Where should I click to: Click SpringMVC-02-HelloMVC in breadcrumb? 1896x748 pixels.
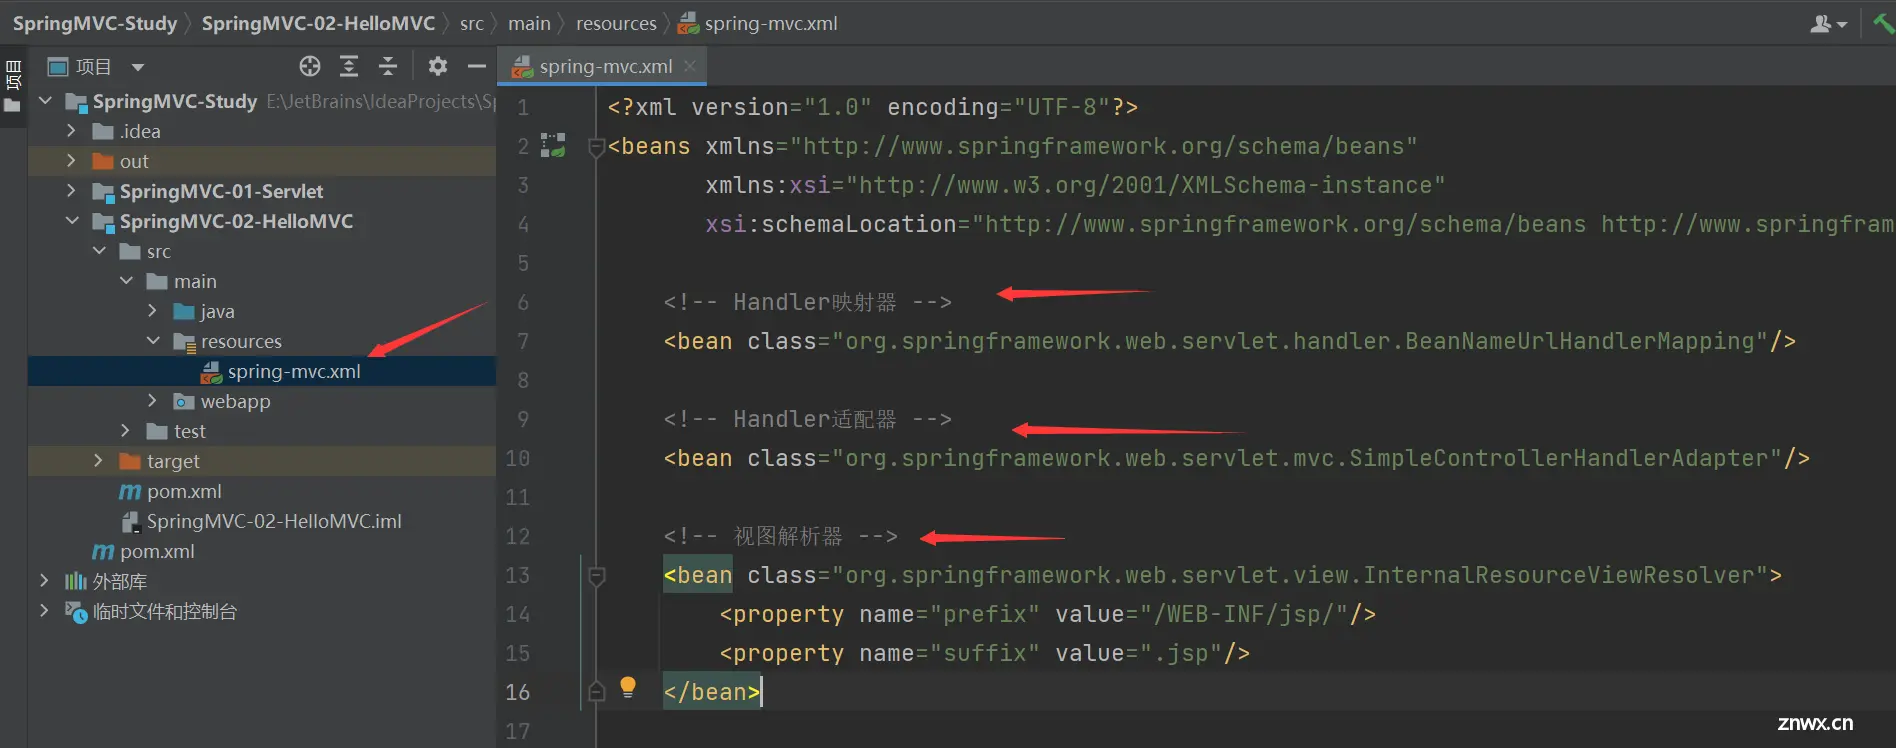pos(318,23)
